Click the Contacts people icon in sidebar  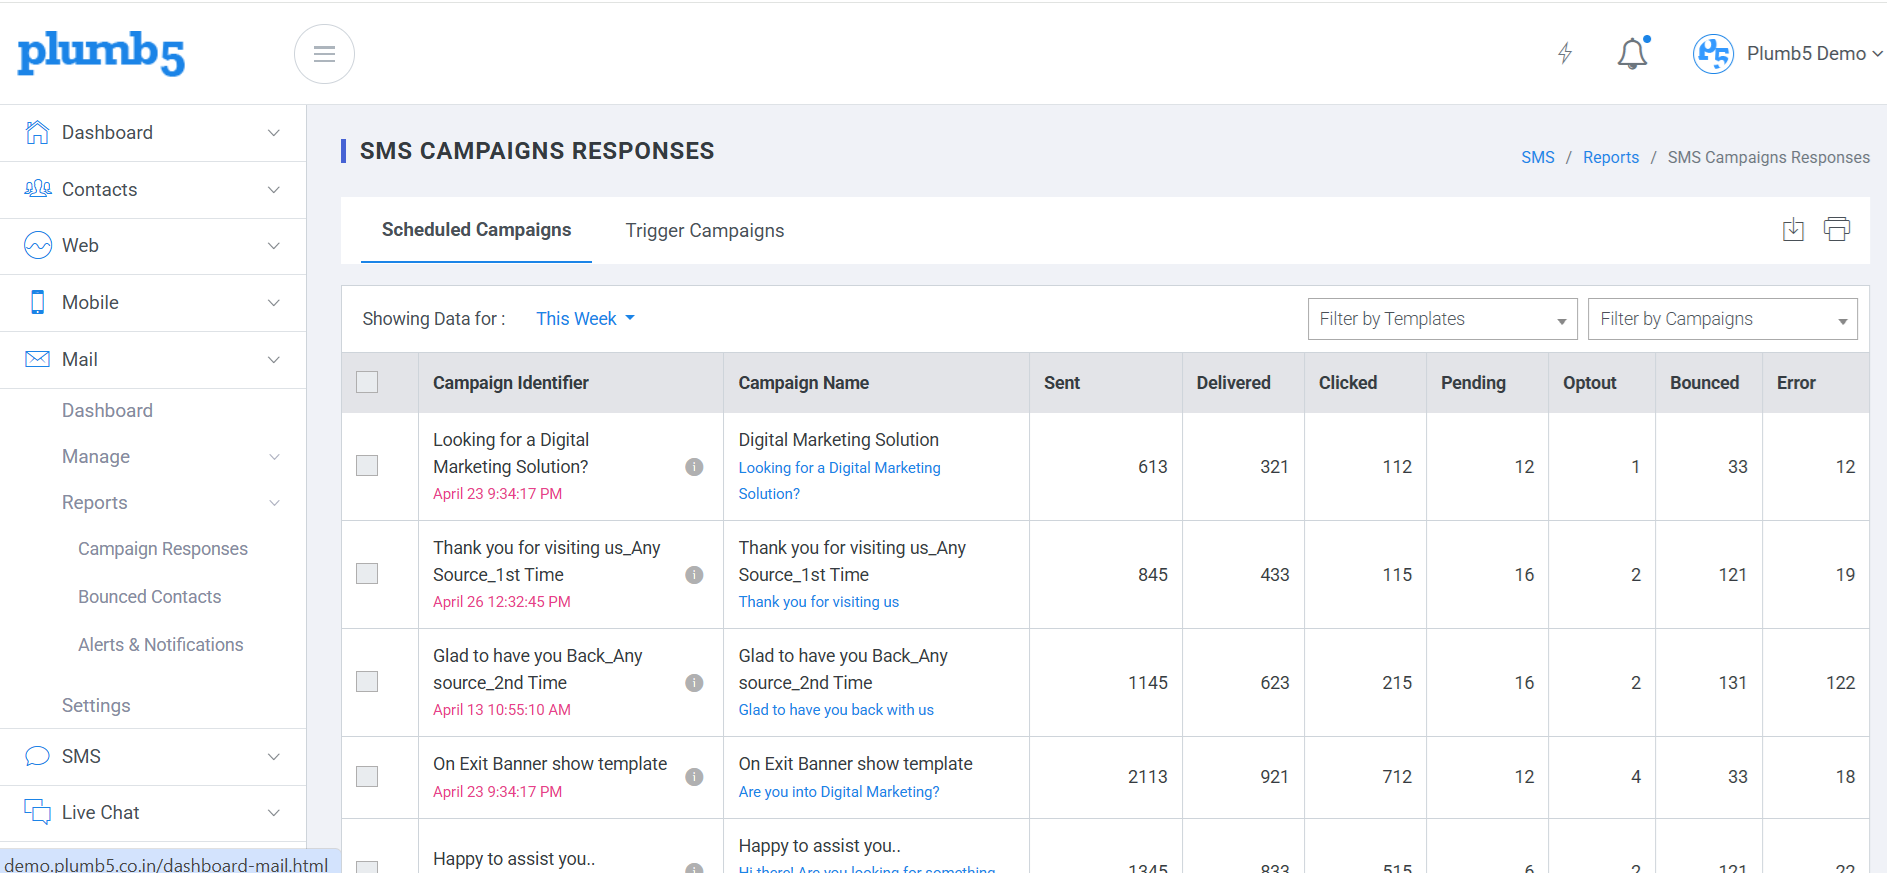[37, 189]
